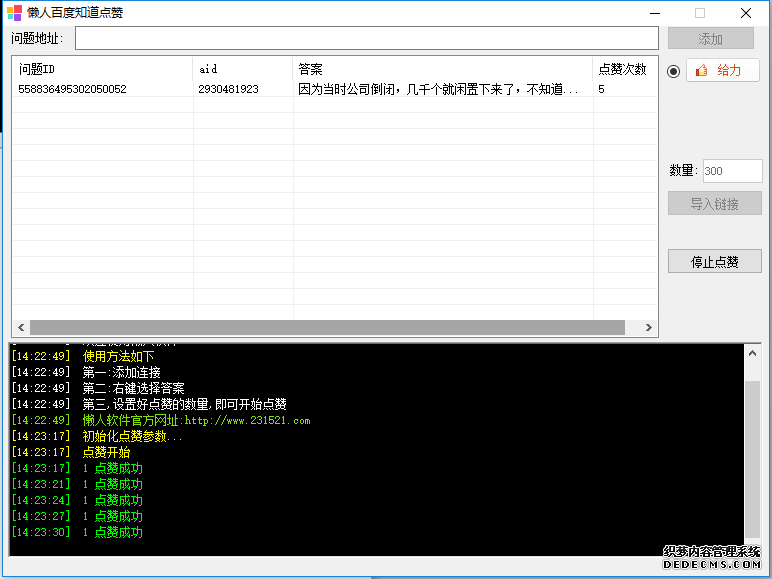Click the log line 第二:右键选择答案

click(x=133, y=388)
